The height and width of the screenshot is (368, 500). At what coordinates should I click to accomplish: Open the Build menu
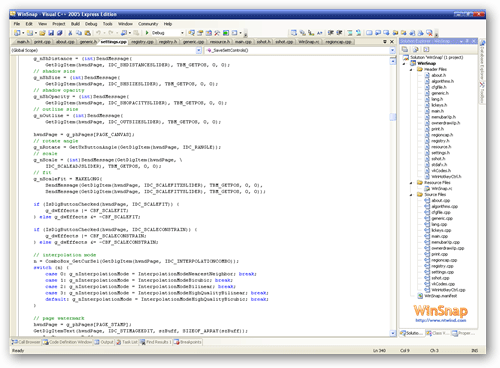(75, 24)
